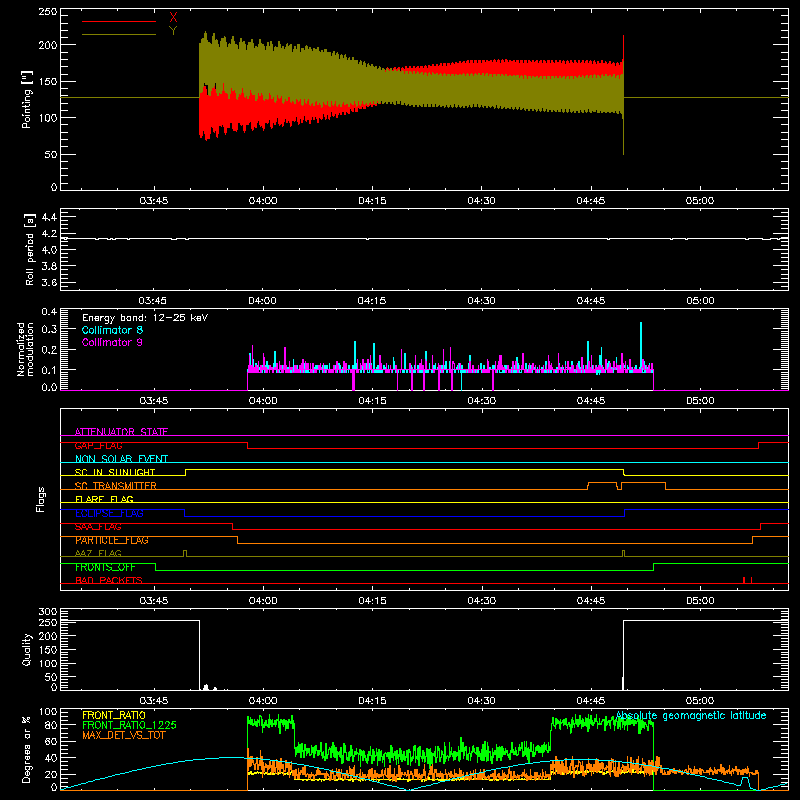Image resolution: width=800 pixels, height=800 pixels.
Task: Select the SC_TRANSMITTER flag label
Action: pyautogui.click(x=116, y=486)
